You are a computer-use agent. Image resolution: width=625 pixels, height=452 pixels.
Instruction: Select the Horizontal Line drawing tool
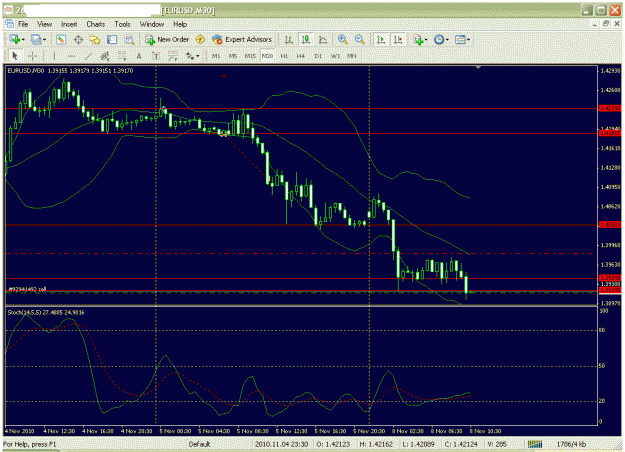[71, 56]
